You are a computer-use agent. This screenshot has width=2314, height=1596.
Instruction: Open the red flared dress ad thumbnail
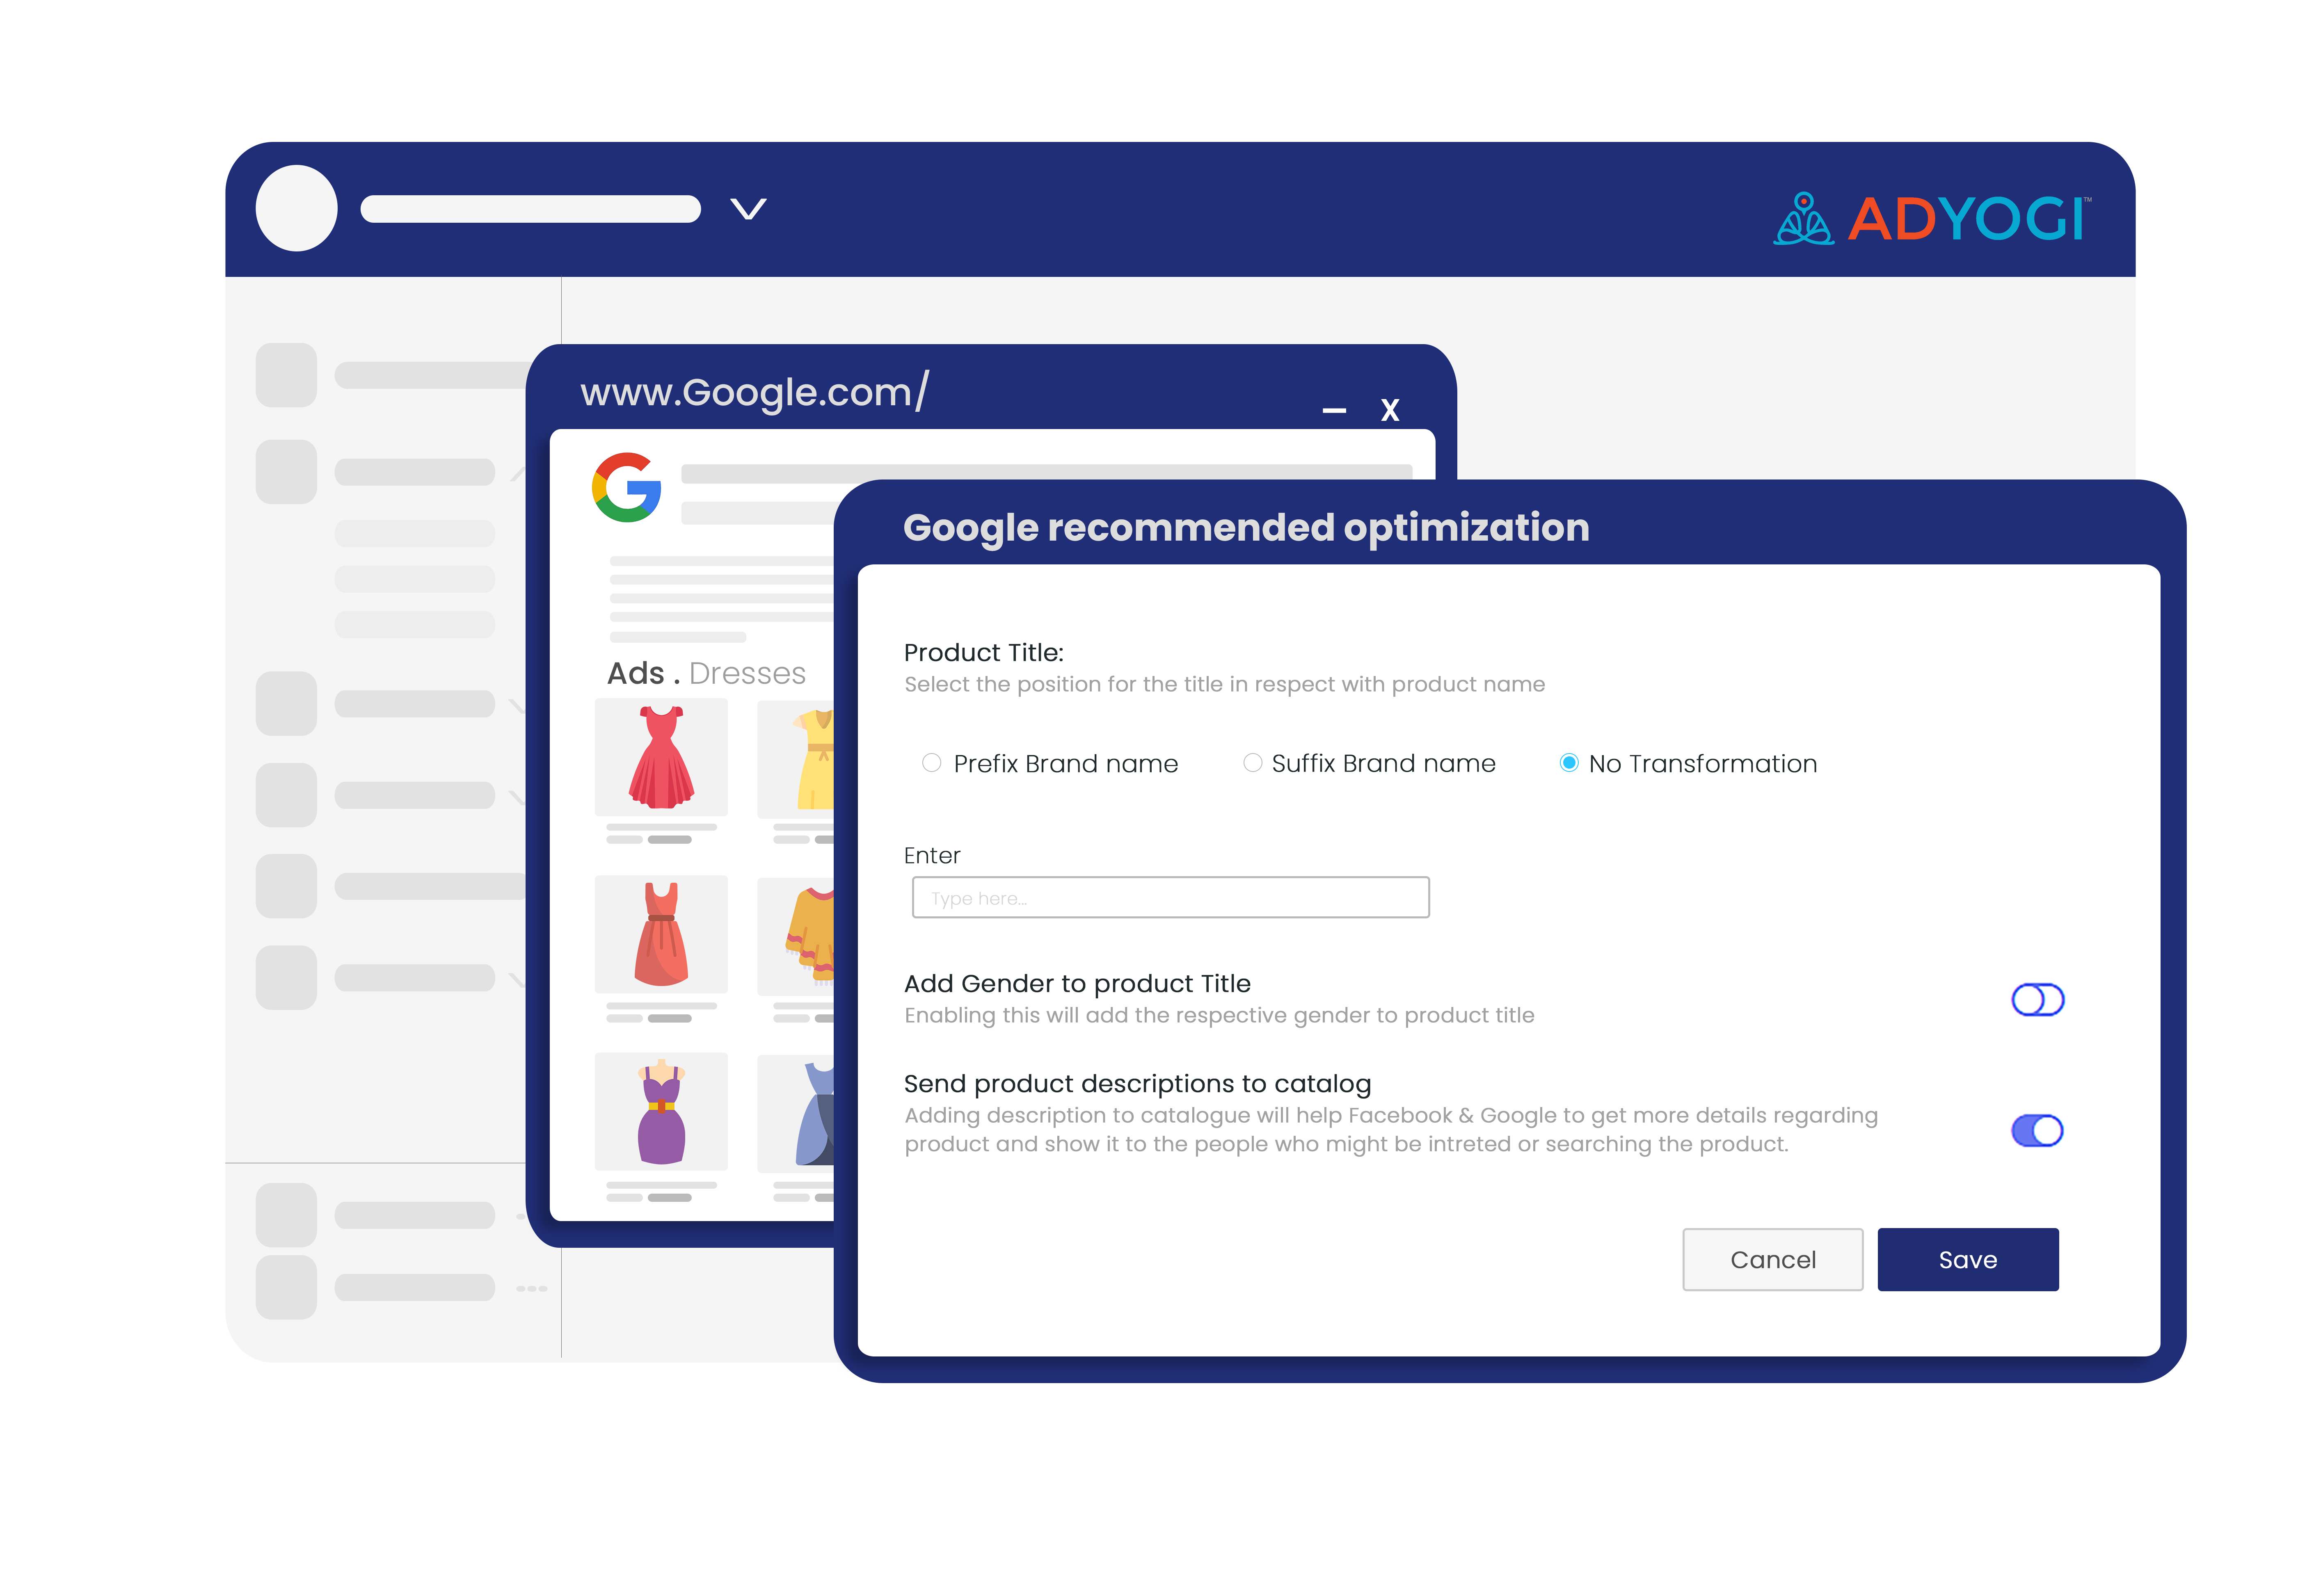(661, 757)
